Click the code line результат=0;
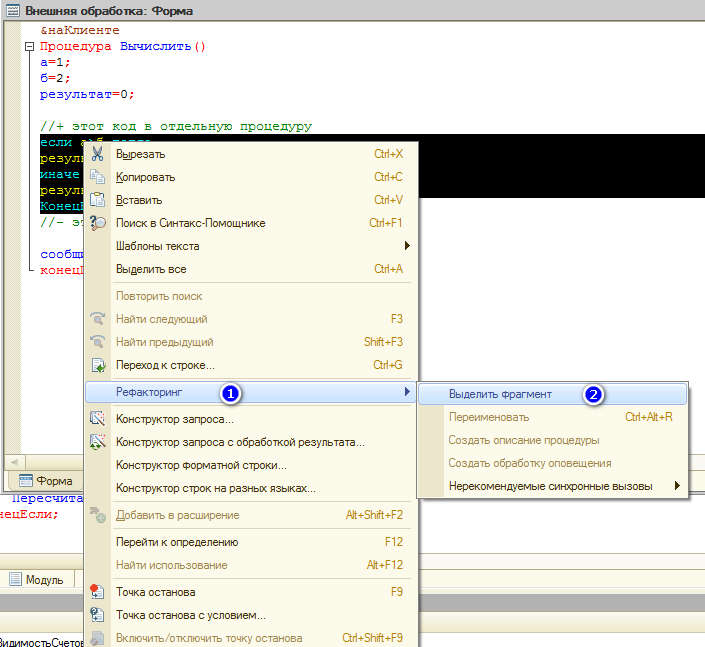The image size is (705, 647). pyautogui.click(x=86, y=94)
